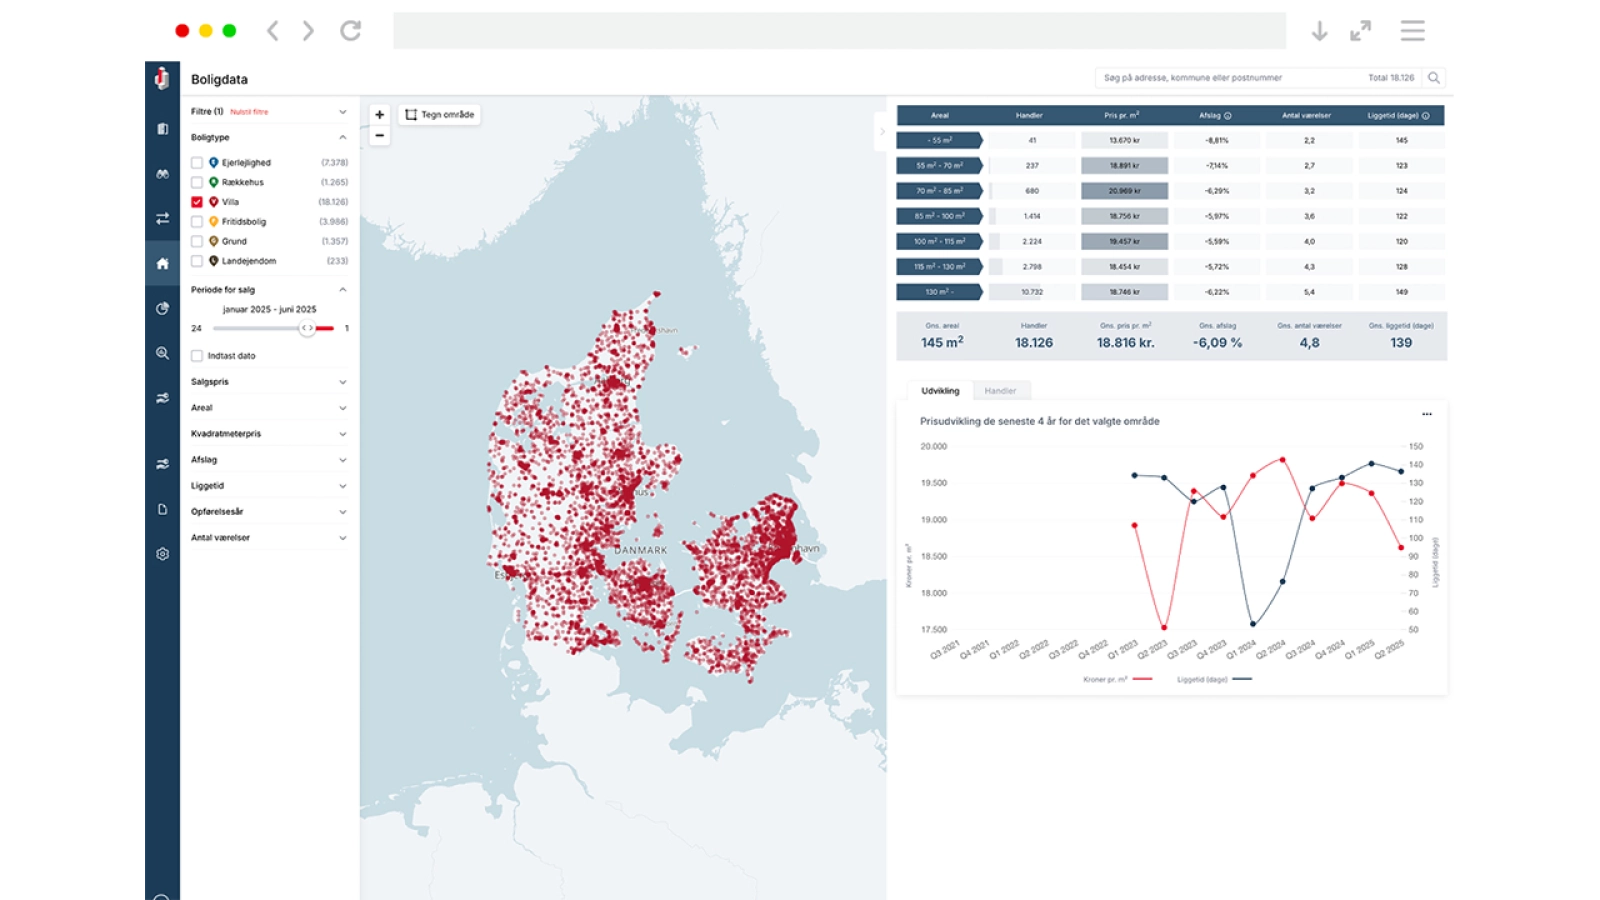Tick the Indtast dato checkbox
1600x900 pixels.
(x=197, y=356)
